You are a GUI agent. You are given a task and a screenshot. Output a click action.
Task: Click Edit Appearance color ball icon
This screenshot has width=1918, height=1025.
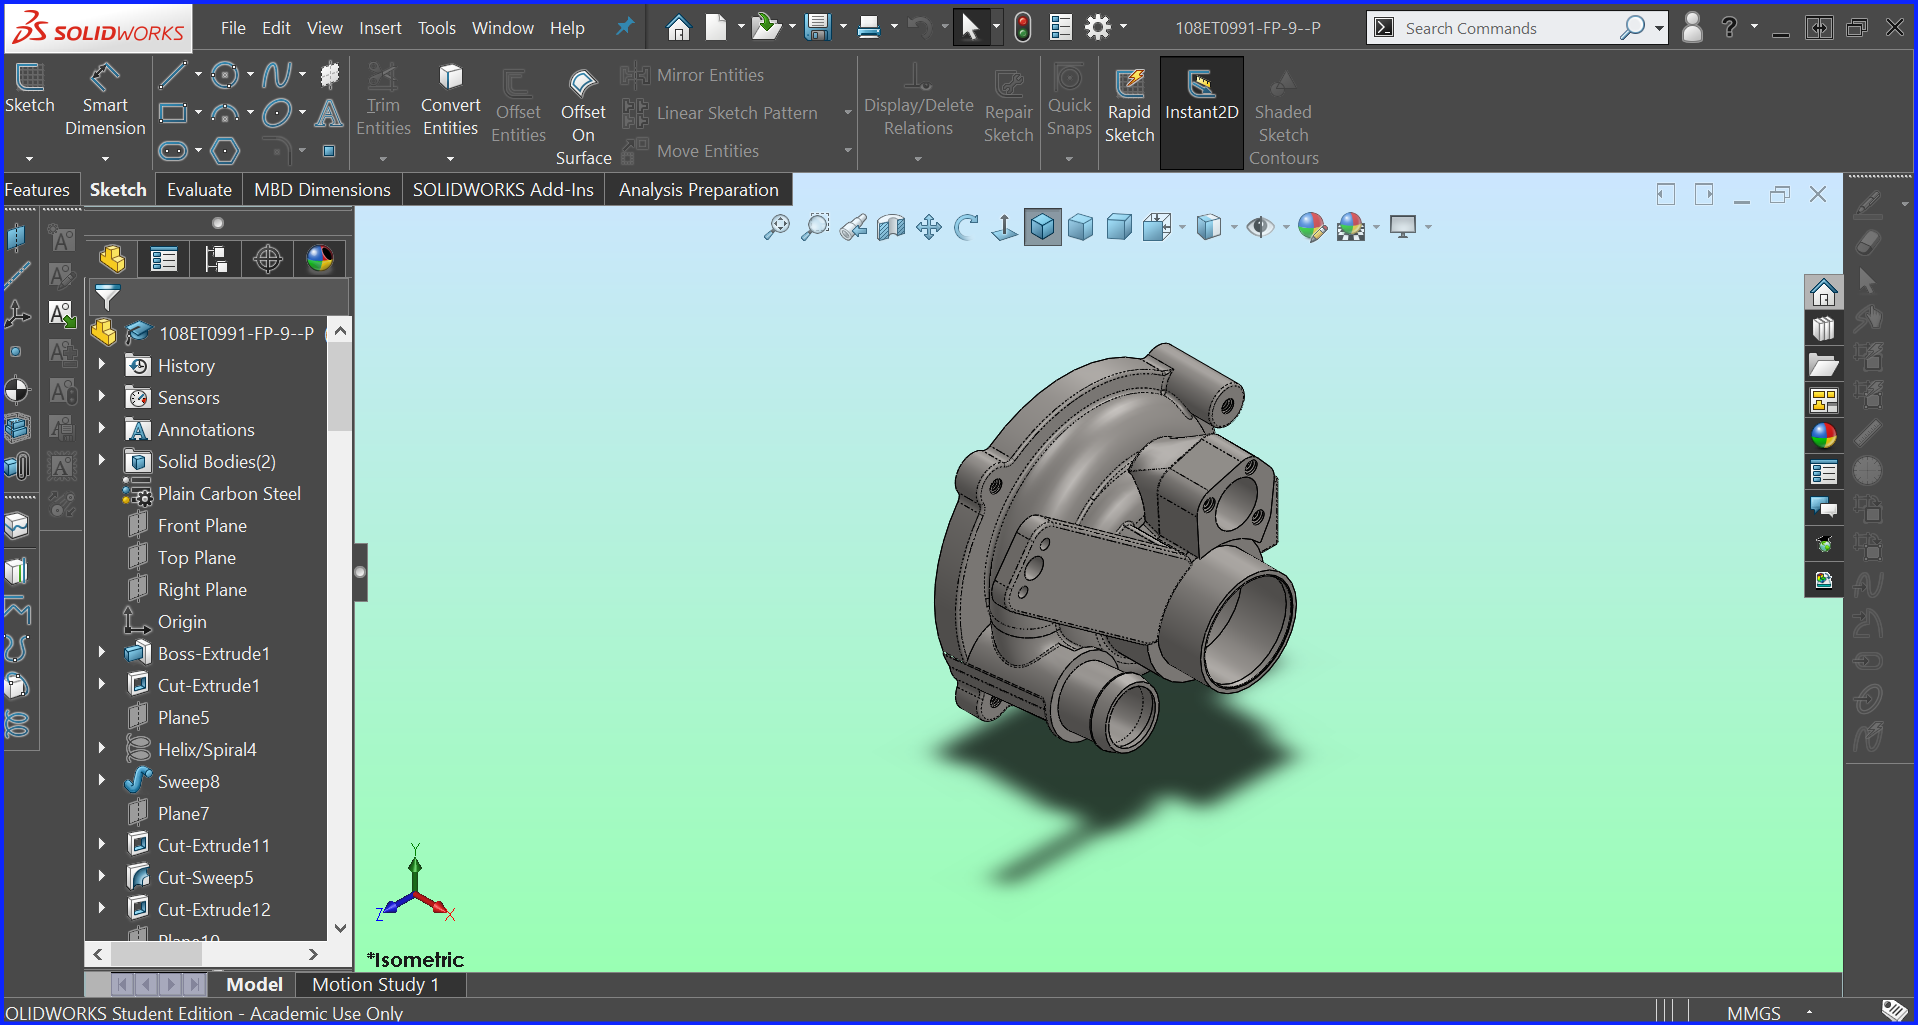coord(1312,227)
